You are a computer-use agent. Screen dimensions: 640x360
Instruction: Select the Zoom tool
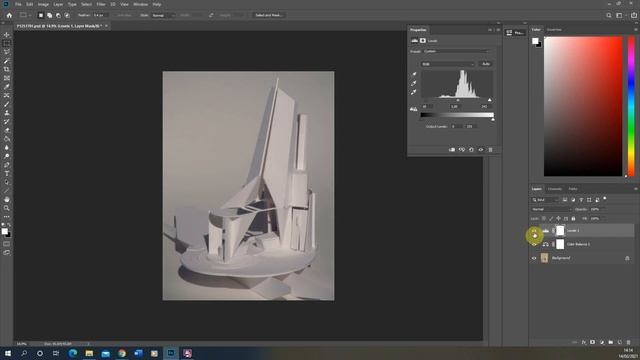pyautogui.click(x=7, y=208)
